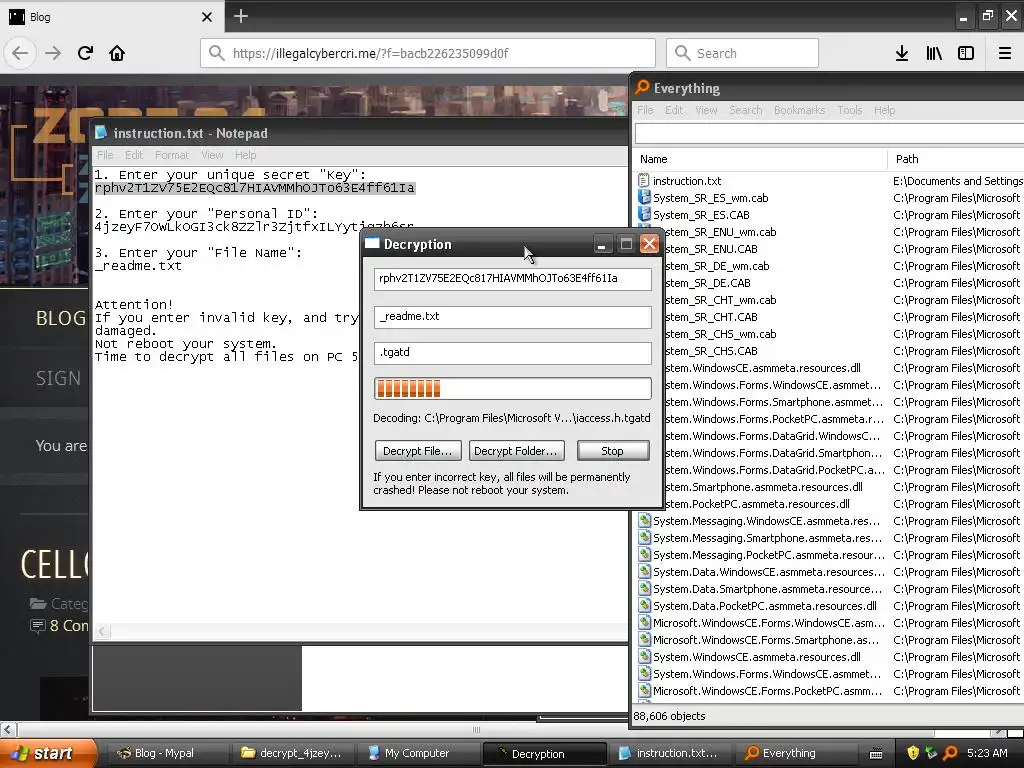Click the 8 comments link on webpage
The width and height of the screenshot is (1024, 768).
pyautogui.click(x=69, y=626)
